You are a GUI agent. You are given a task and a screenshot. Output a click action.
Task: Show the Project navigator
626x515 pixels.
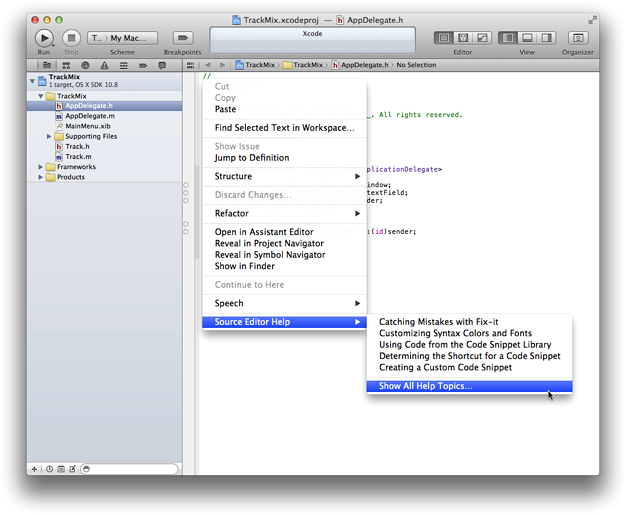tap(47, 65)
